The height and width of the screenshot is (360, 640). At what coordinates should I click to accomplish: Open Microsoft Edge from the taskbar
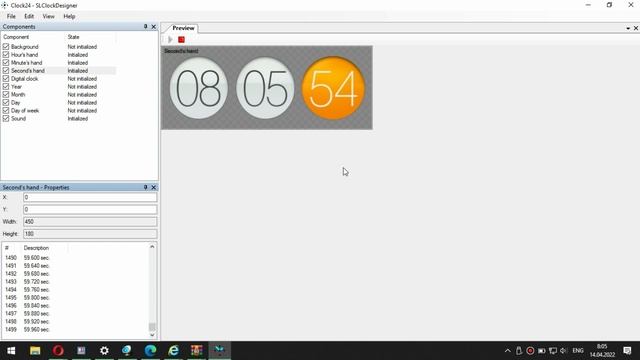[150, 351]
